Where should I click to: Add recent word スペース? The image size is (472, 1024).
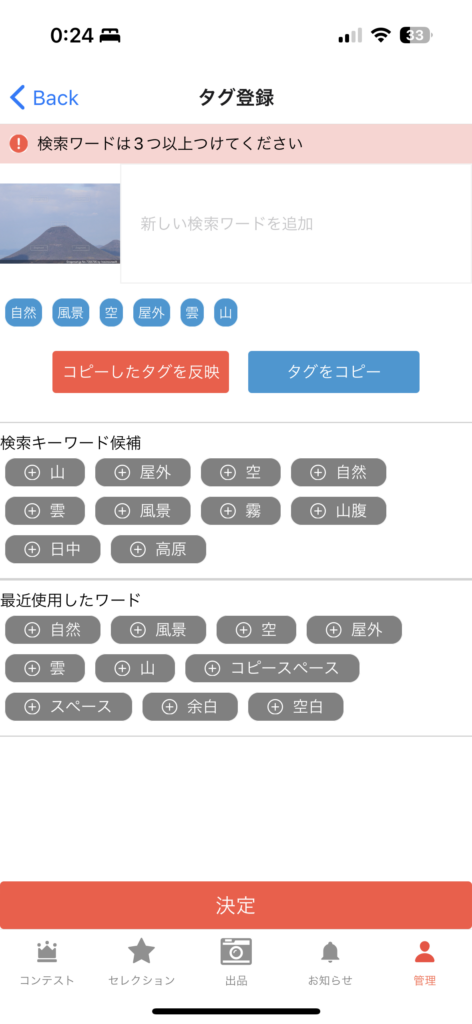[69, 707]
